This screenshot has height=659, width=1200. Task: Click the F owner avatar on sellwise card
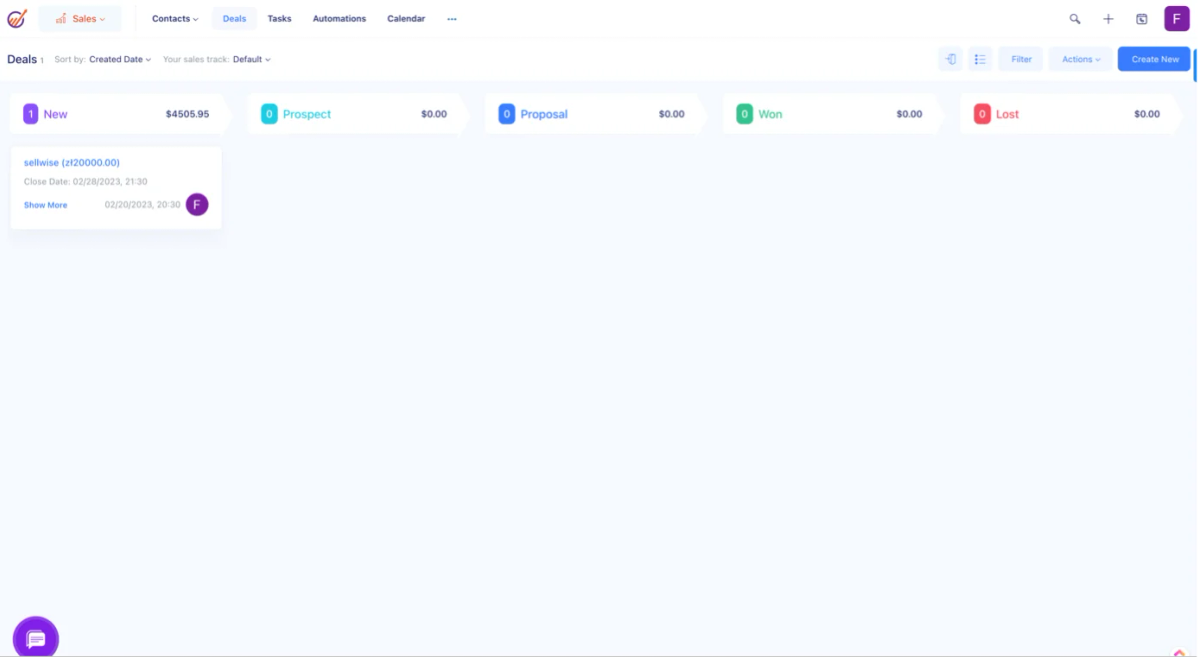pos(197,205)
